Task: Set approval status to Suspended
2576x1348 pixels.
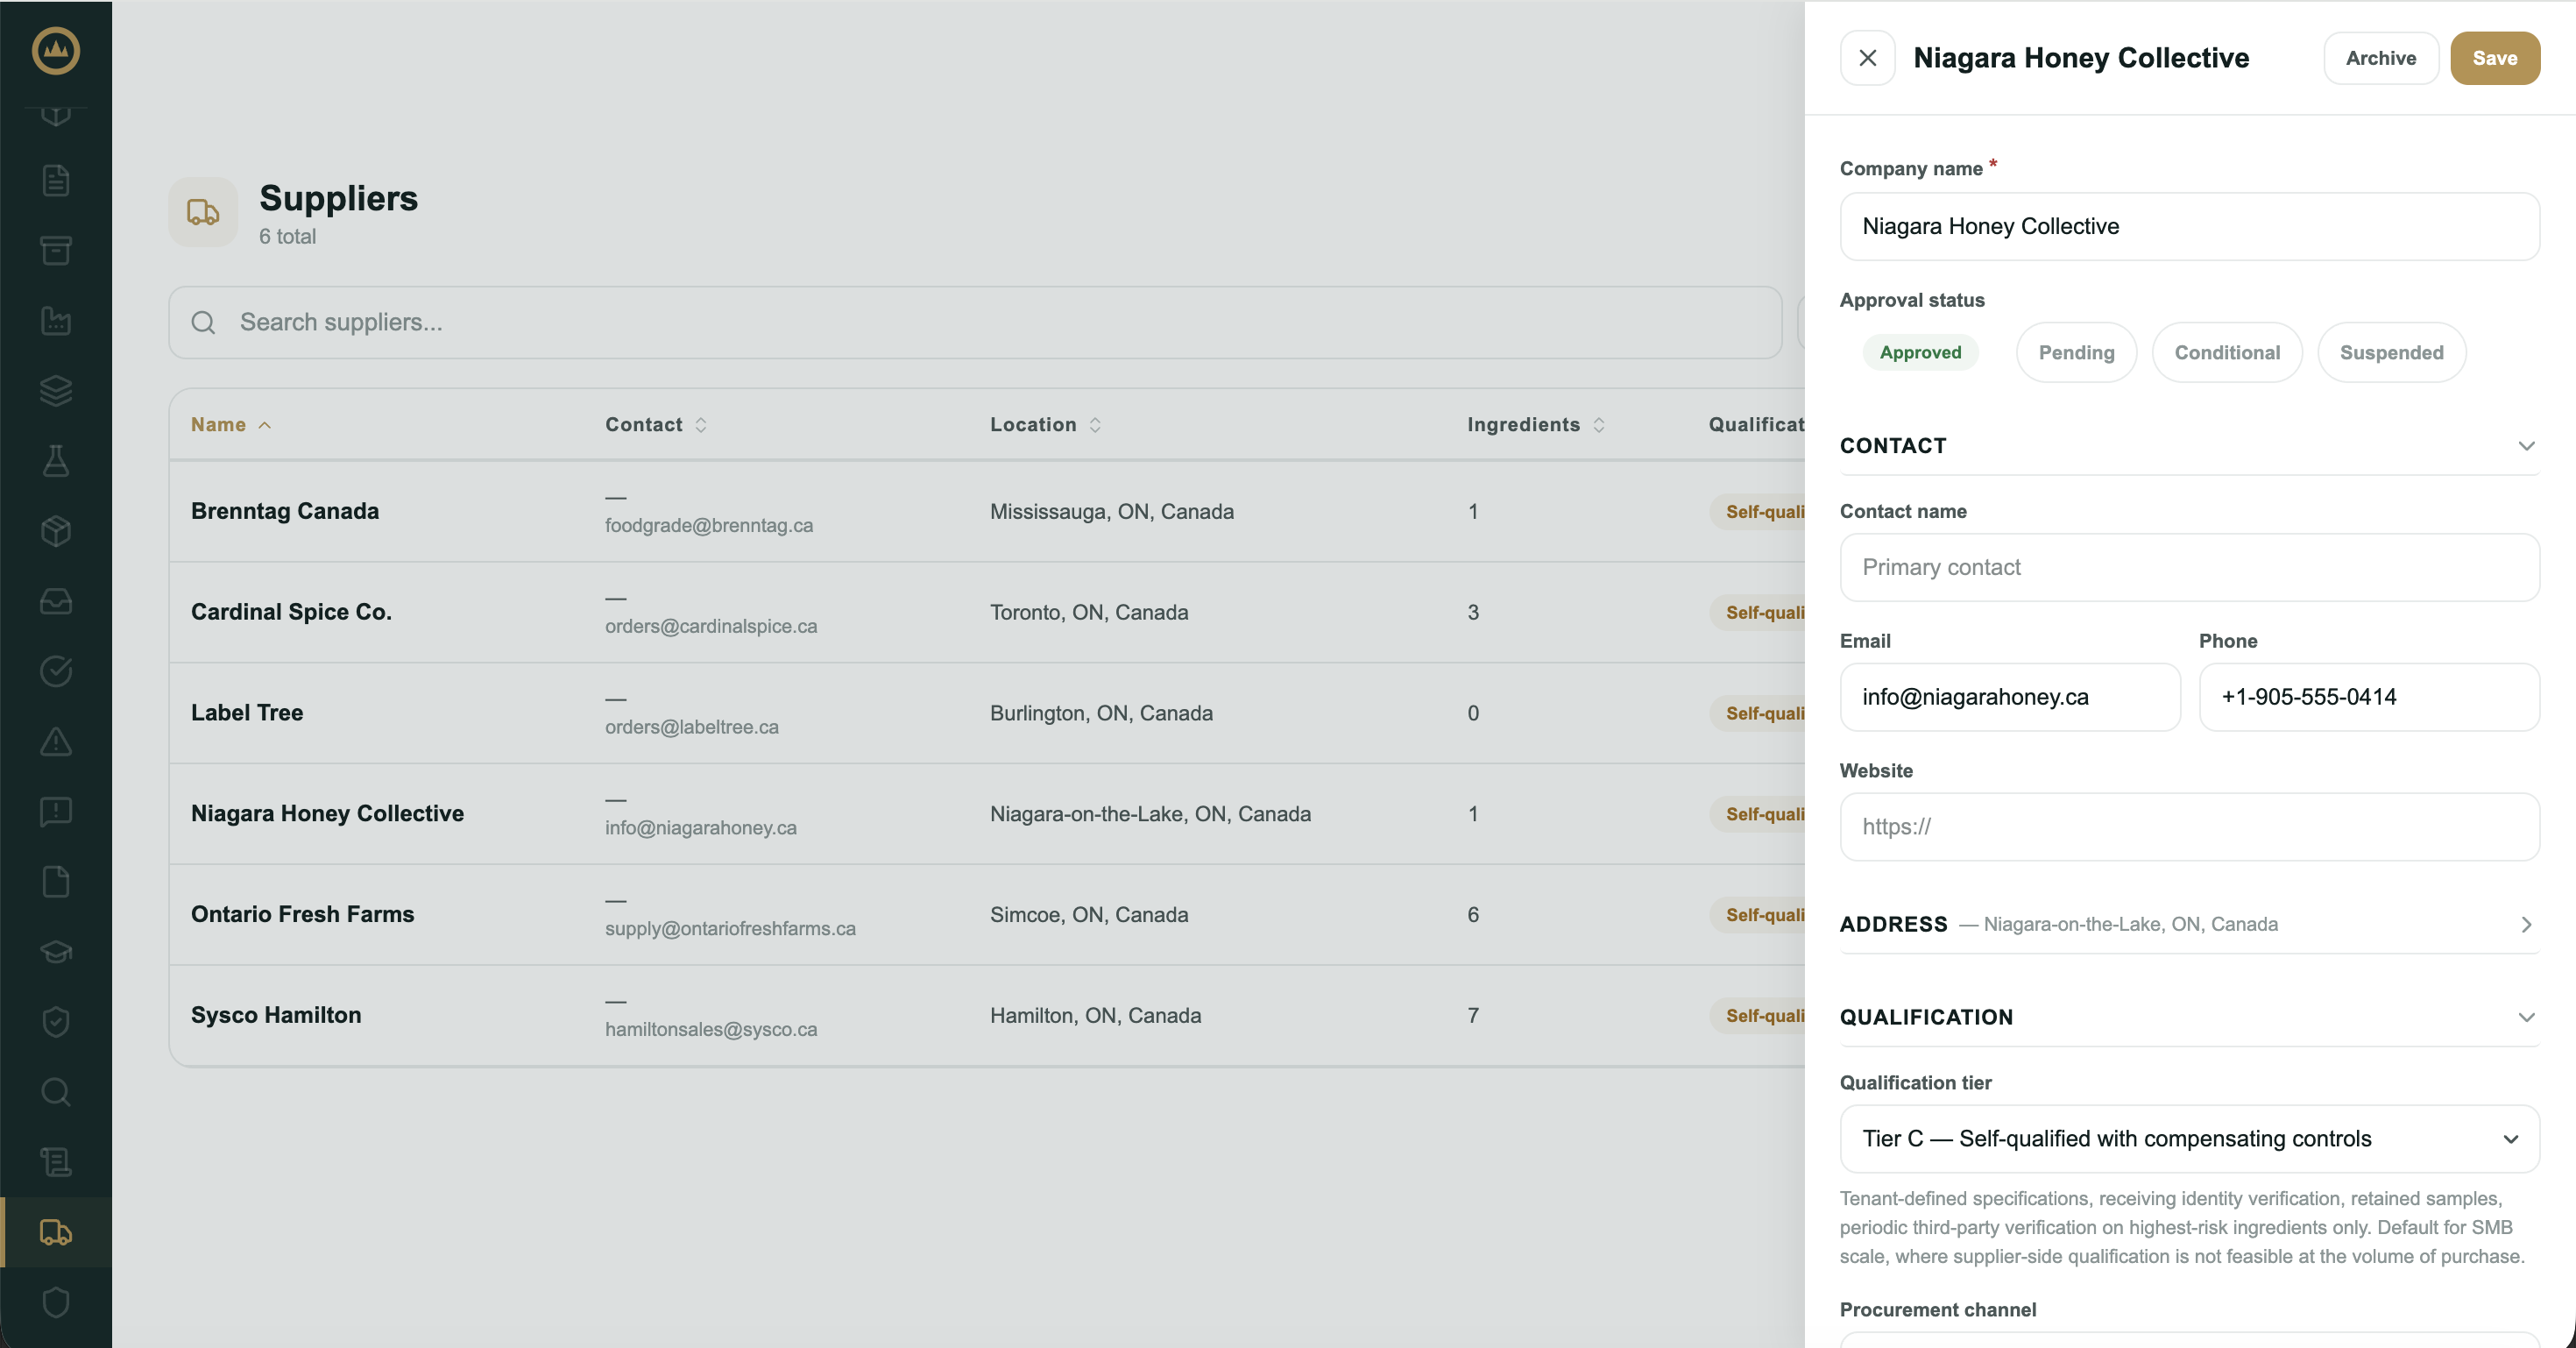Action: coord(2391,352)
